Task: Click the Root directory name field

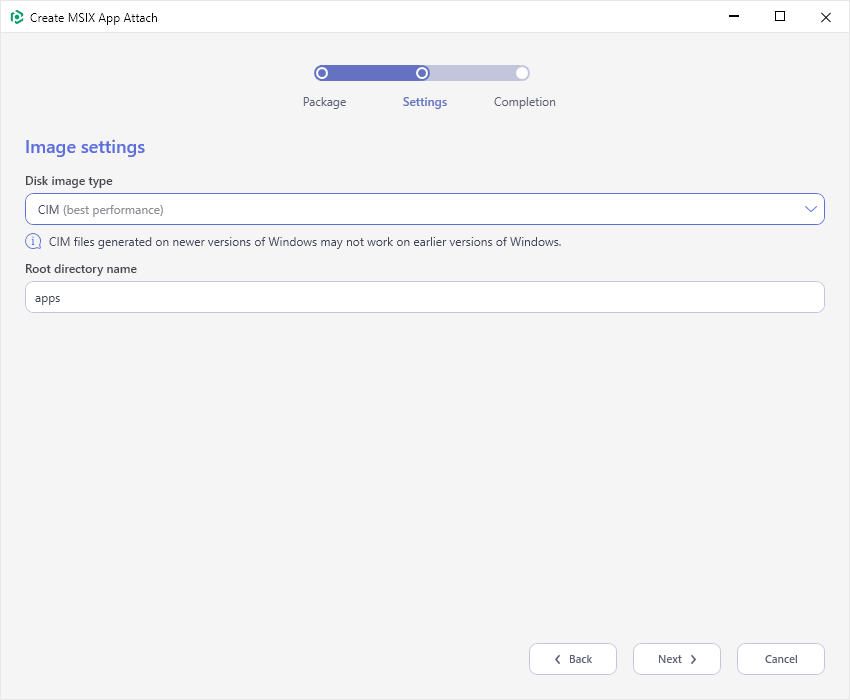Action: (424, 297)
